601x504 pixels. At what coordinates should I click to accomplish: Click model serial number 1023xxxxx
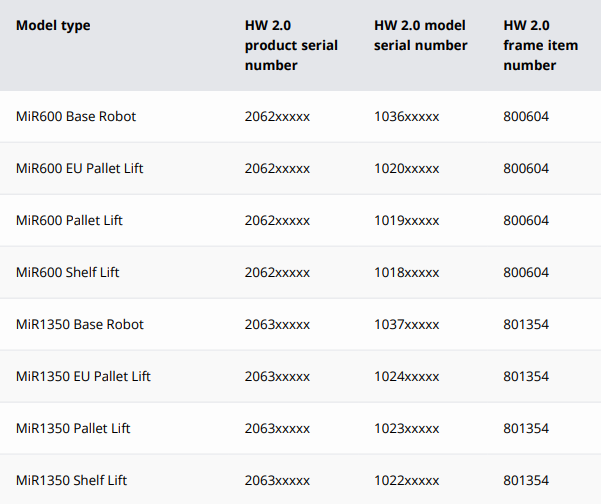pos(406,428)
